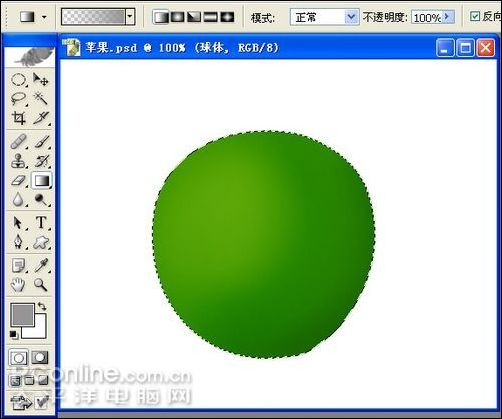Activate the Crop tool

point(18,118)
